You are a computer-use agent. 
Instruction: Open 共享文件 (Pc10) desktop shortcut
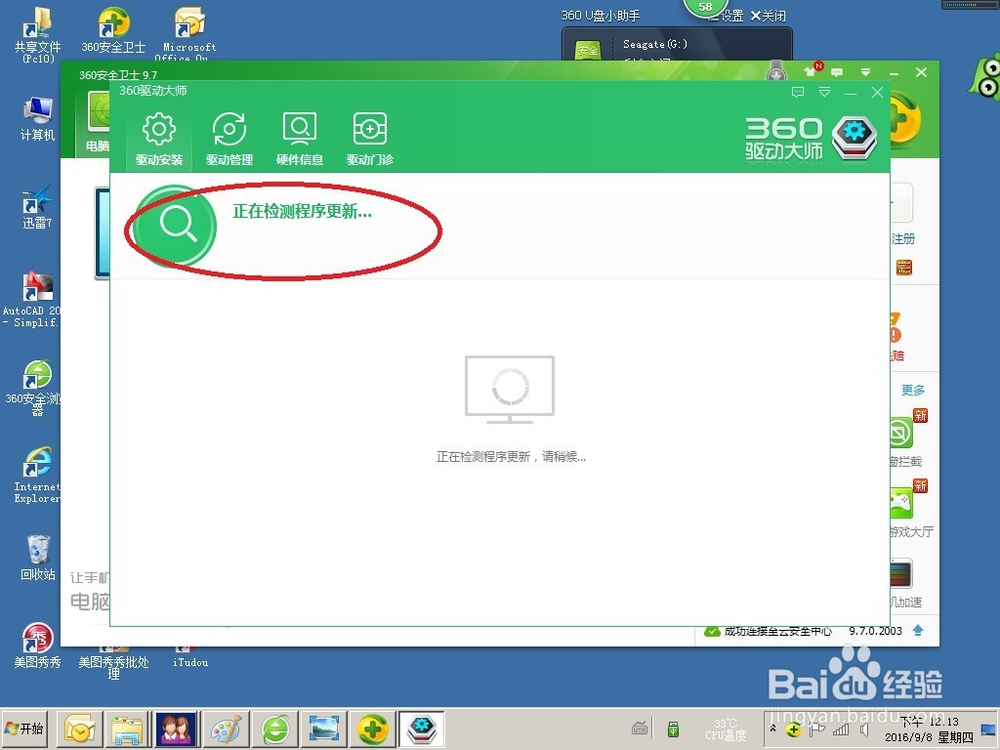point(37,35)
